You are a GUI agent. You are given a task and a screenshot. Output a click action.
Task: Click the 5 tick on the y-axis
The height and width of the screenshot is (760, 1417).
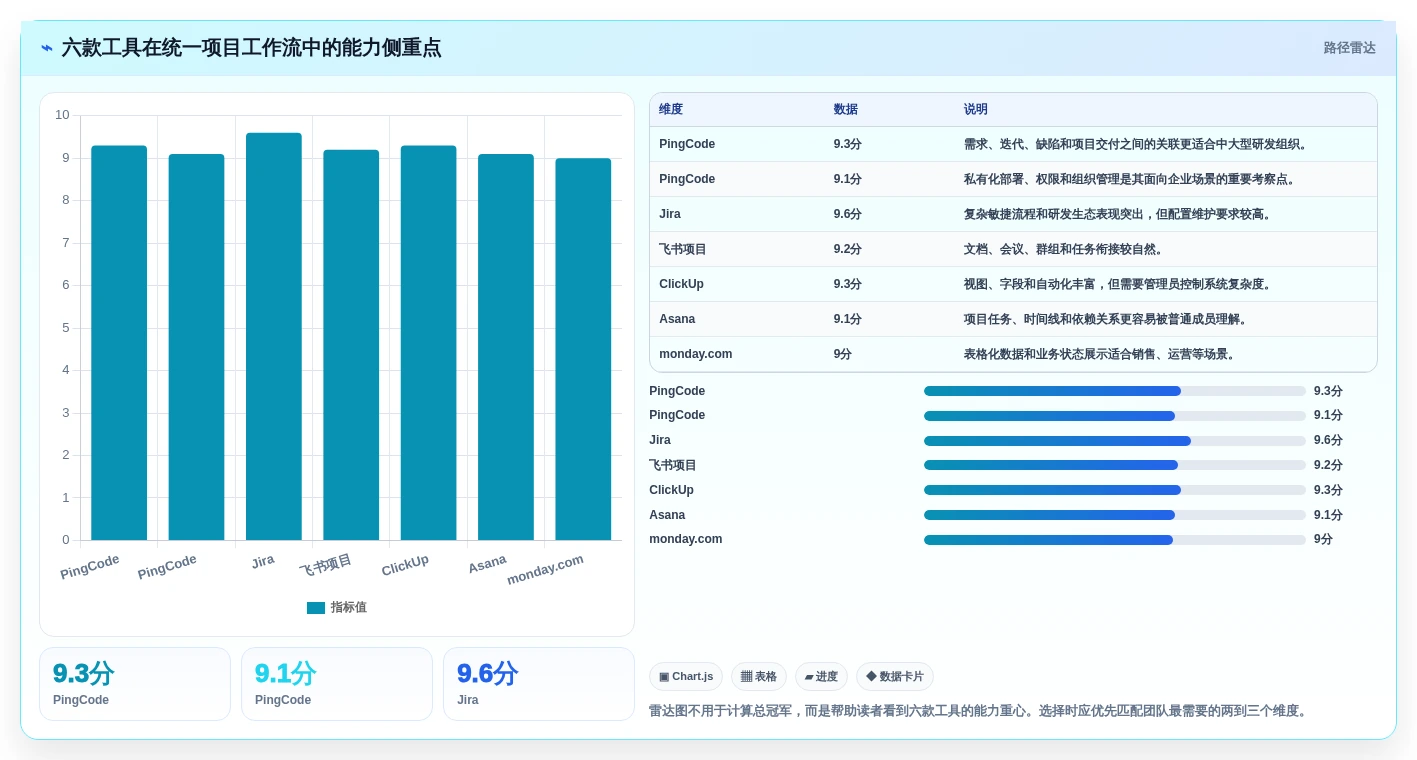66,328
